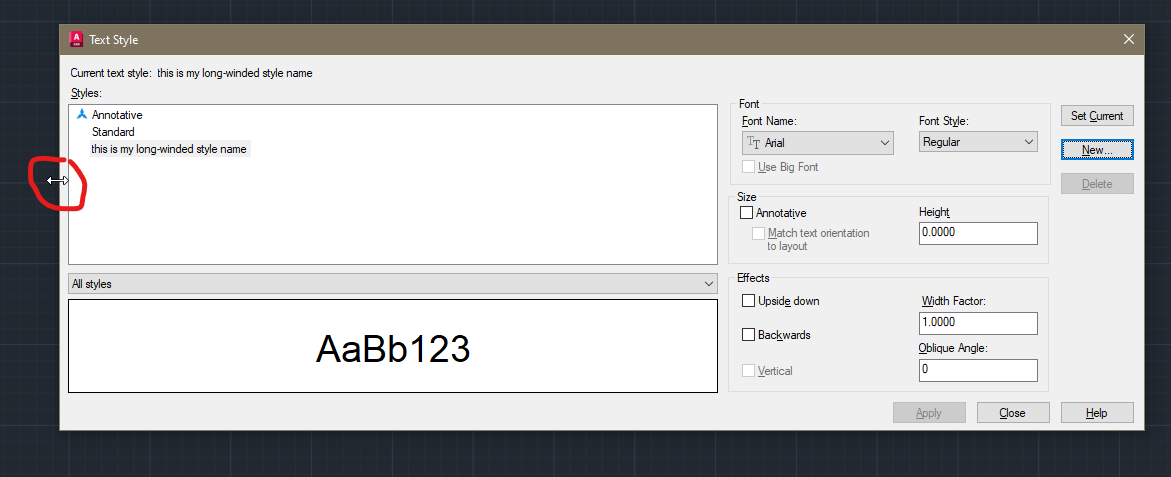Click the Apply button
Viewport: 1171px width, 477px height.
click(x=929, y=413)
